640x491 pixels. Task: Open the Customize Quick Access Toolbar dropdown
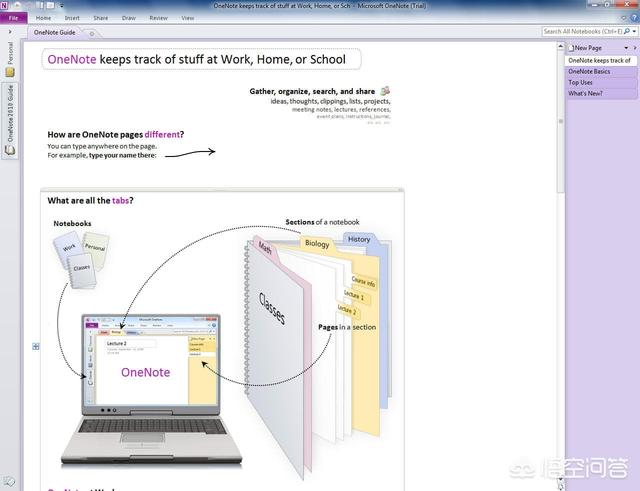click(62, 6)
